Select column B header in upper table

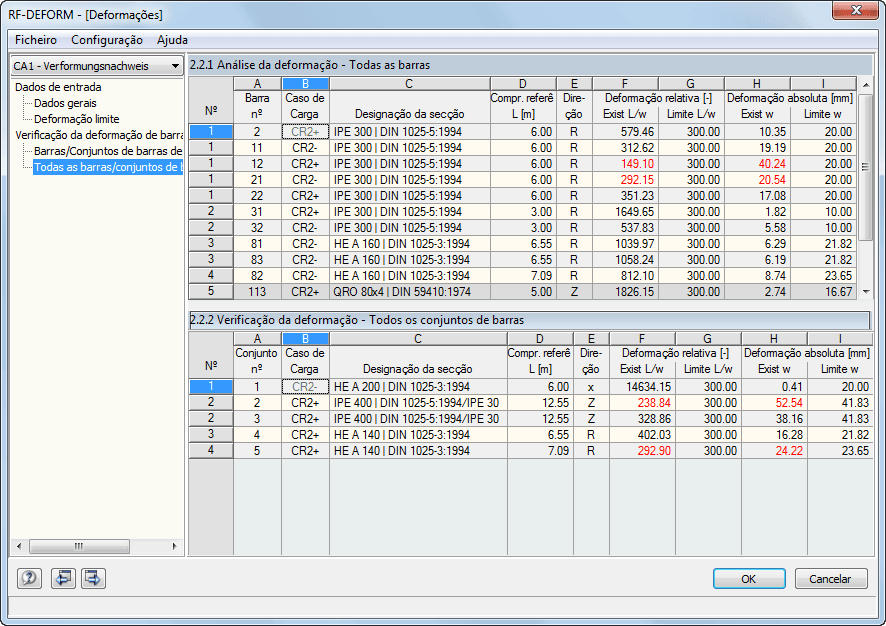[305, 84]
